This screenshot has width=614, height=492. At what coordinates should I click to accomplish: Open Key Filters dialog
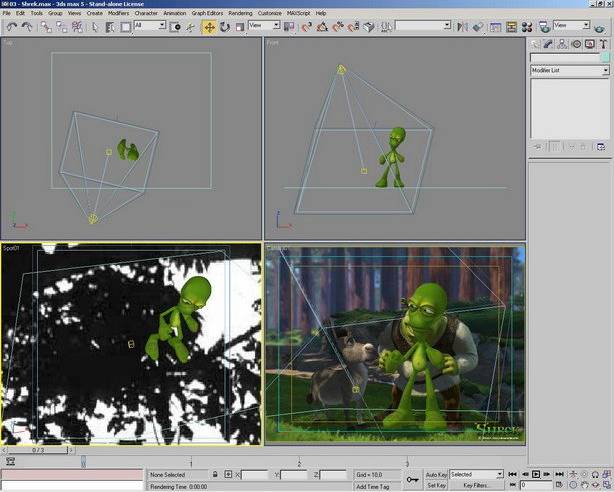click(475, 485)
